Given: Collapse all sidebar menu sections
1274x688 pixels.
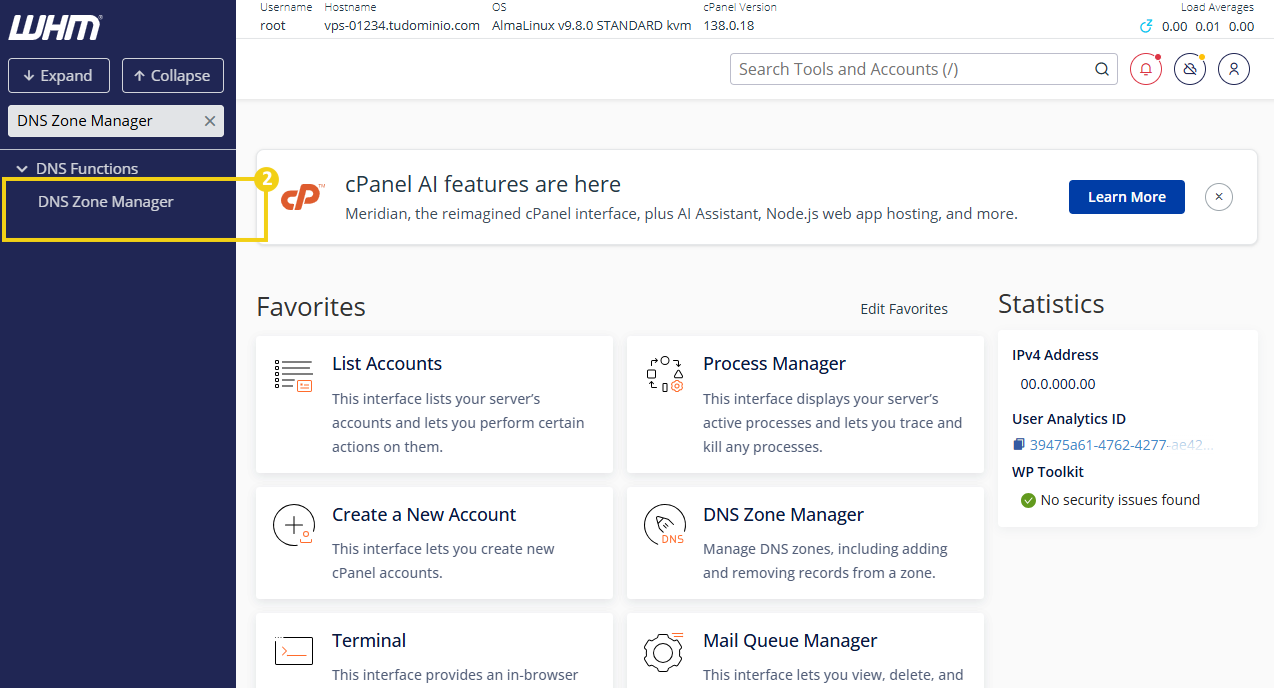Looking at the screenshot, I should pos(173,76).
